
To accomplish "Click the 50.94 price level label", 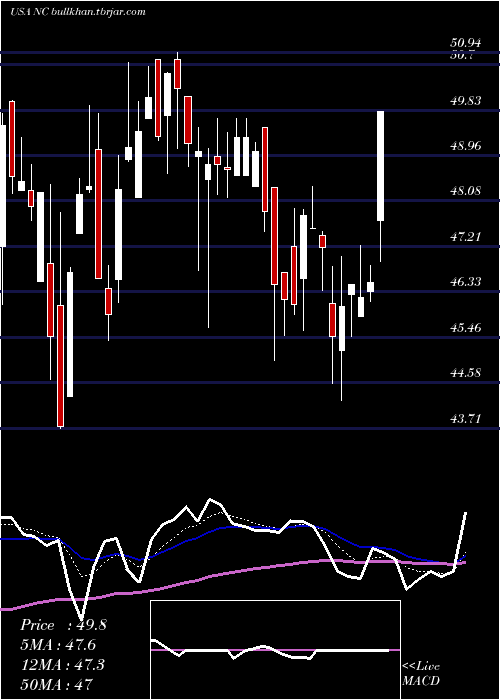I will (x=466, y=43).
